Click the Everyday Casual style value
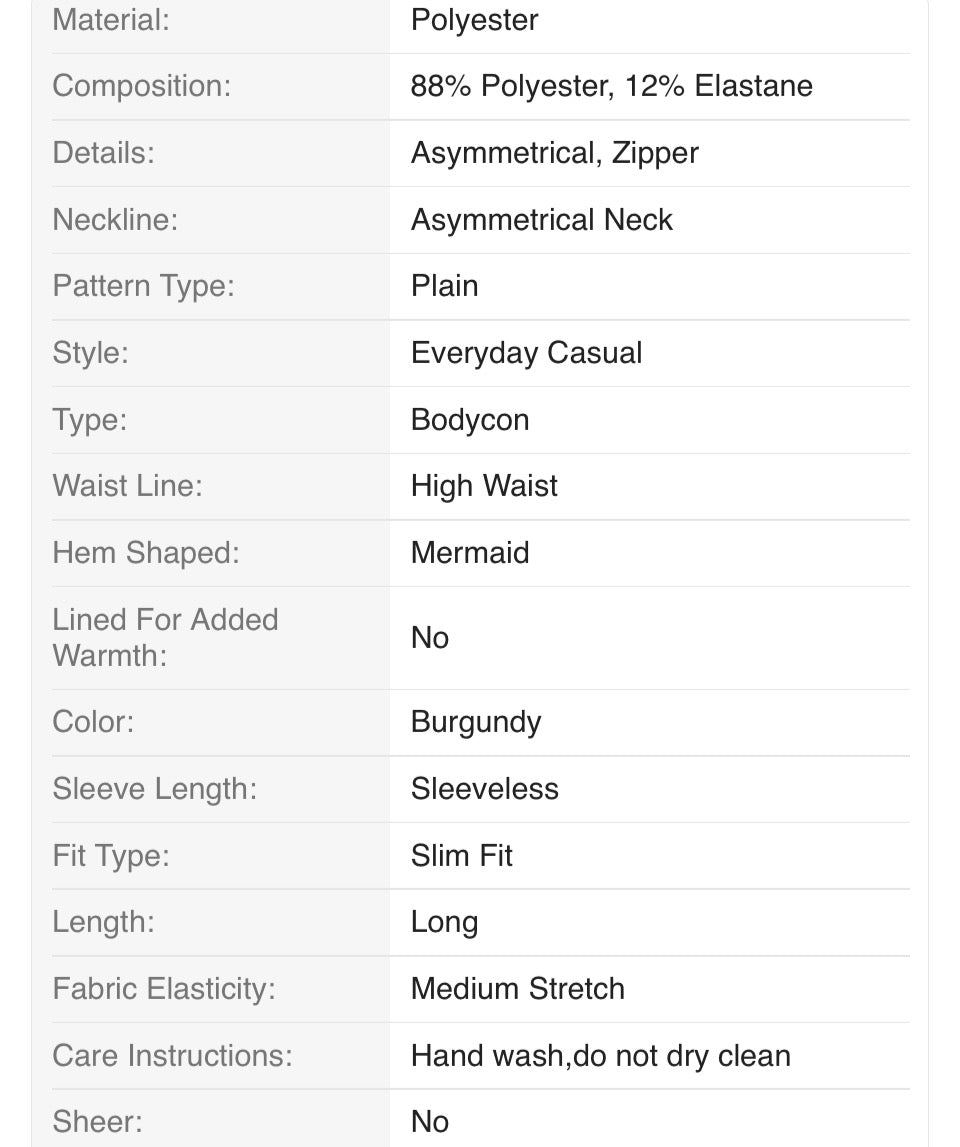The width and height of the screenshot is (960, 1147). coord(526,353)
